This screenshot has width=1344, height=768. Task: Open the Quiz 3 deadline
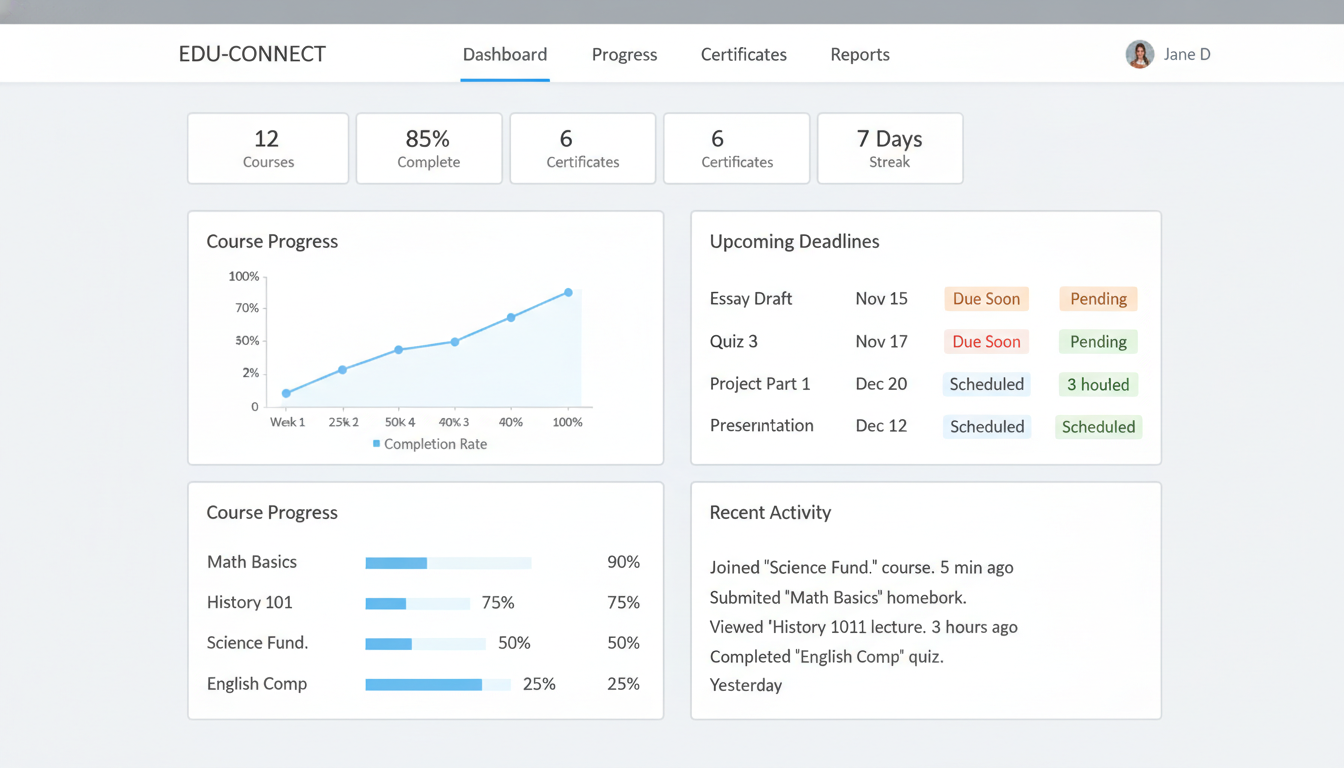(734, 341)
